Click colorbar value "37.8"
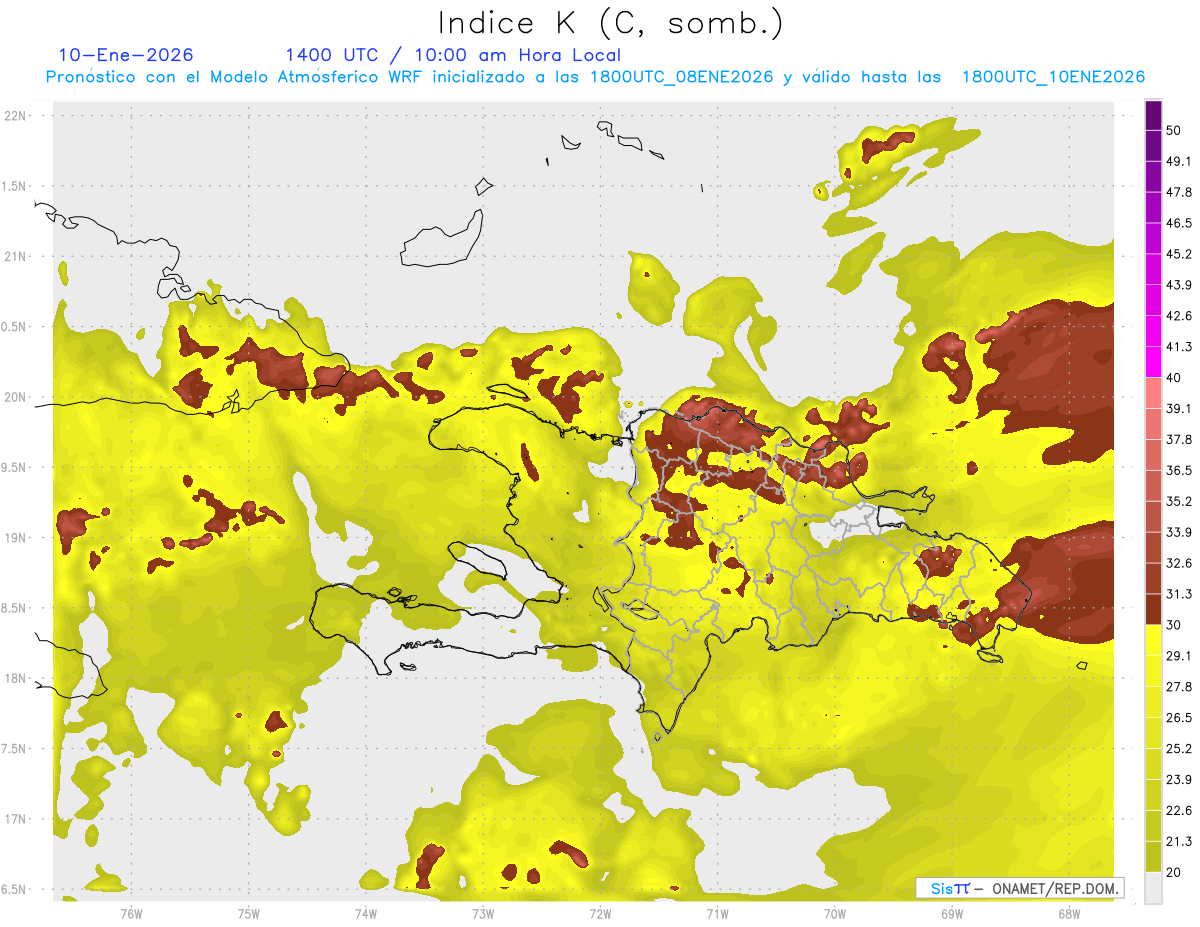 click(x=1179, y=440)
